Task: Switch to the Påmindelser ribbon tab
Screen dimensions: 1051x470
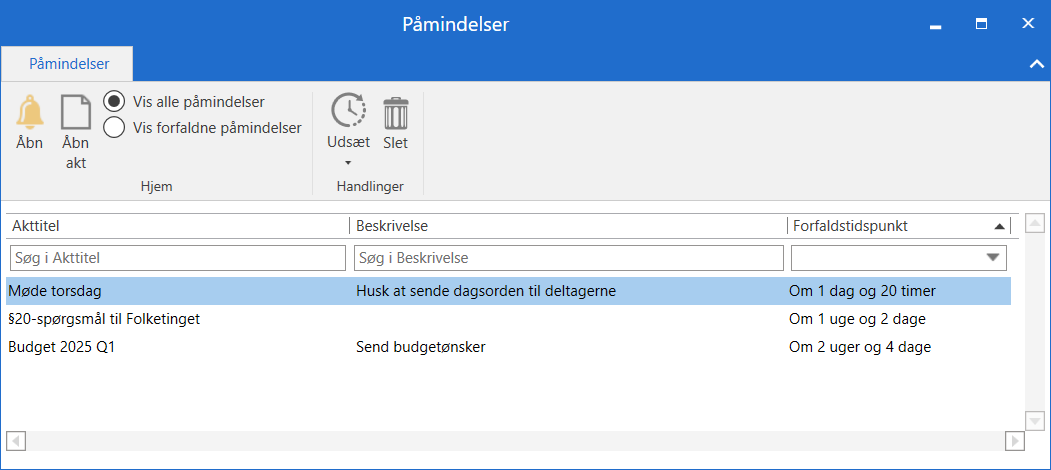Action: click(68, 64)
